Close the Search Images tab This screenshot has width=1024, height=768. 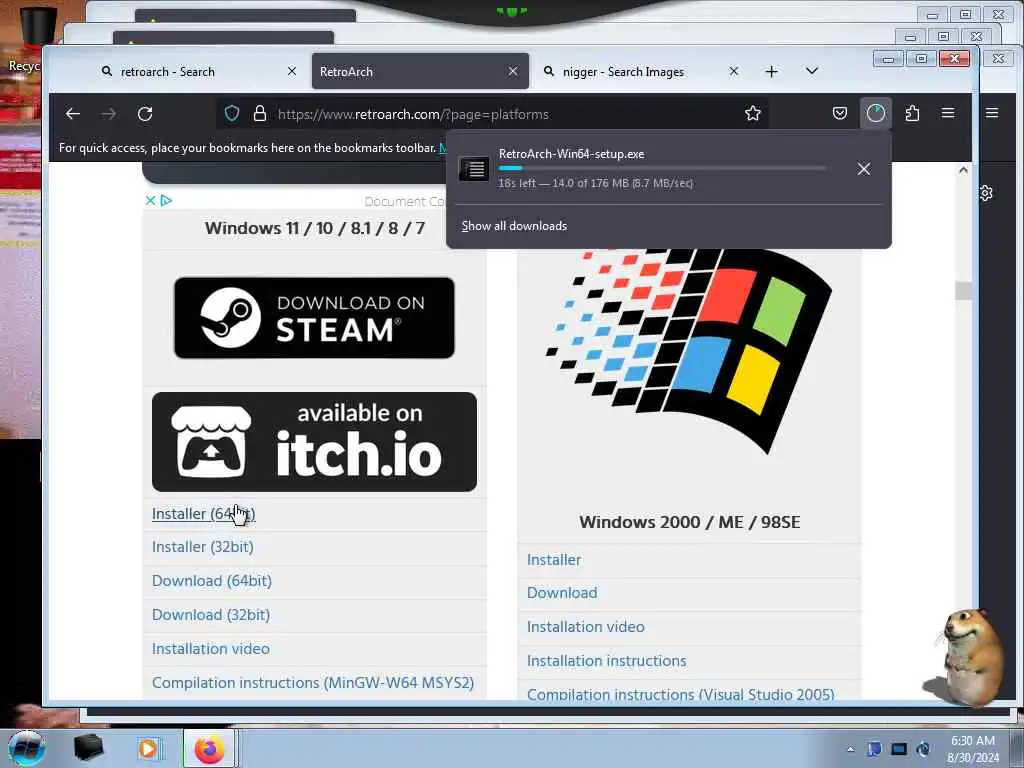pyautogui.click(x=733, y=71)
